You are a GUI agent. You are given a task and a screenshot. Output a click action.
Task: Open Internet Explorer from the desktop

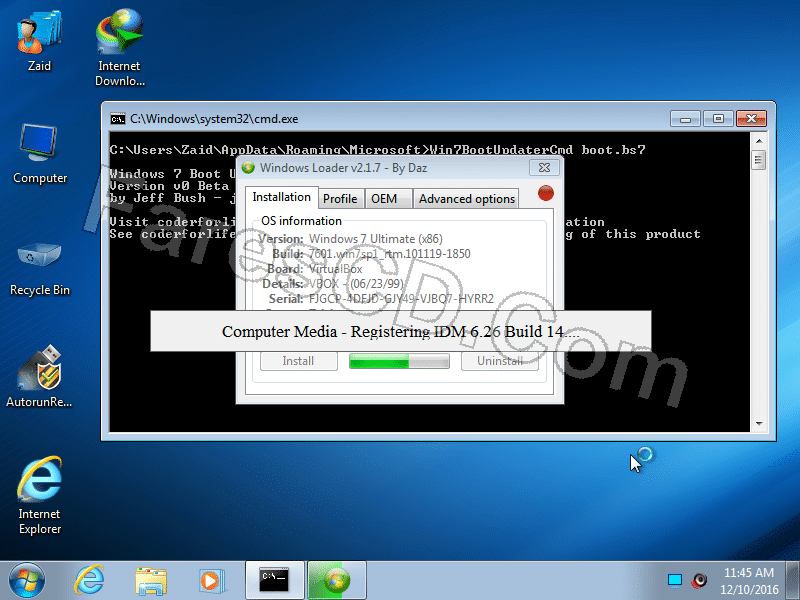point(40,495)
